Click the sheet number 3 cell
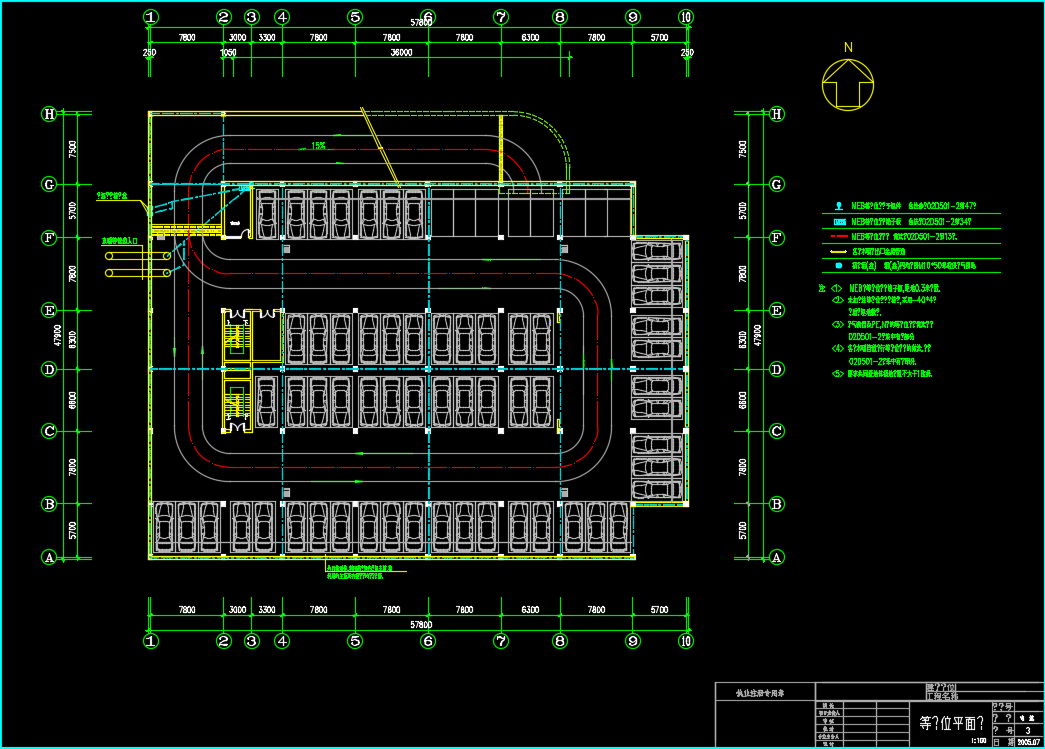1045x749 pixels. [x=1027, y=731]
